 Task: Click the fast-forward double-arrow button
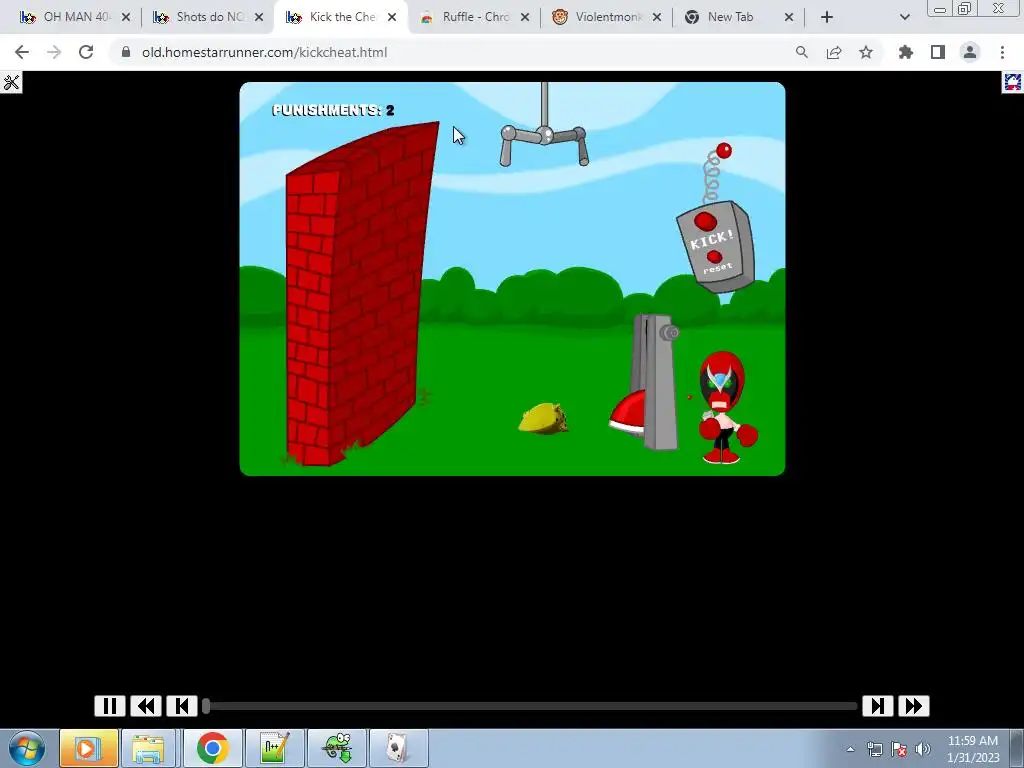click(914, 706)
